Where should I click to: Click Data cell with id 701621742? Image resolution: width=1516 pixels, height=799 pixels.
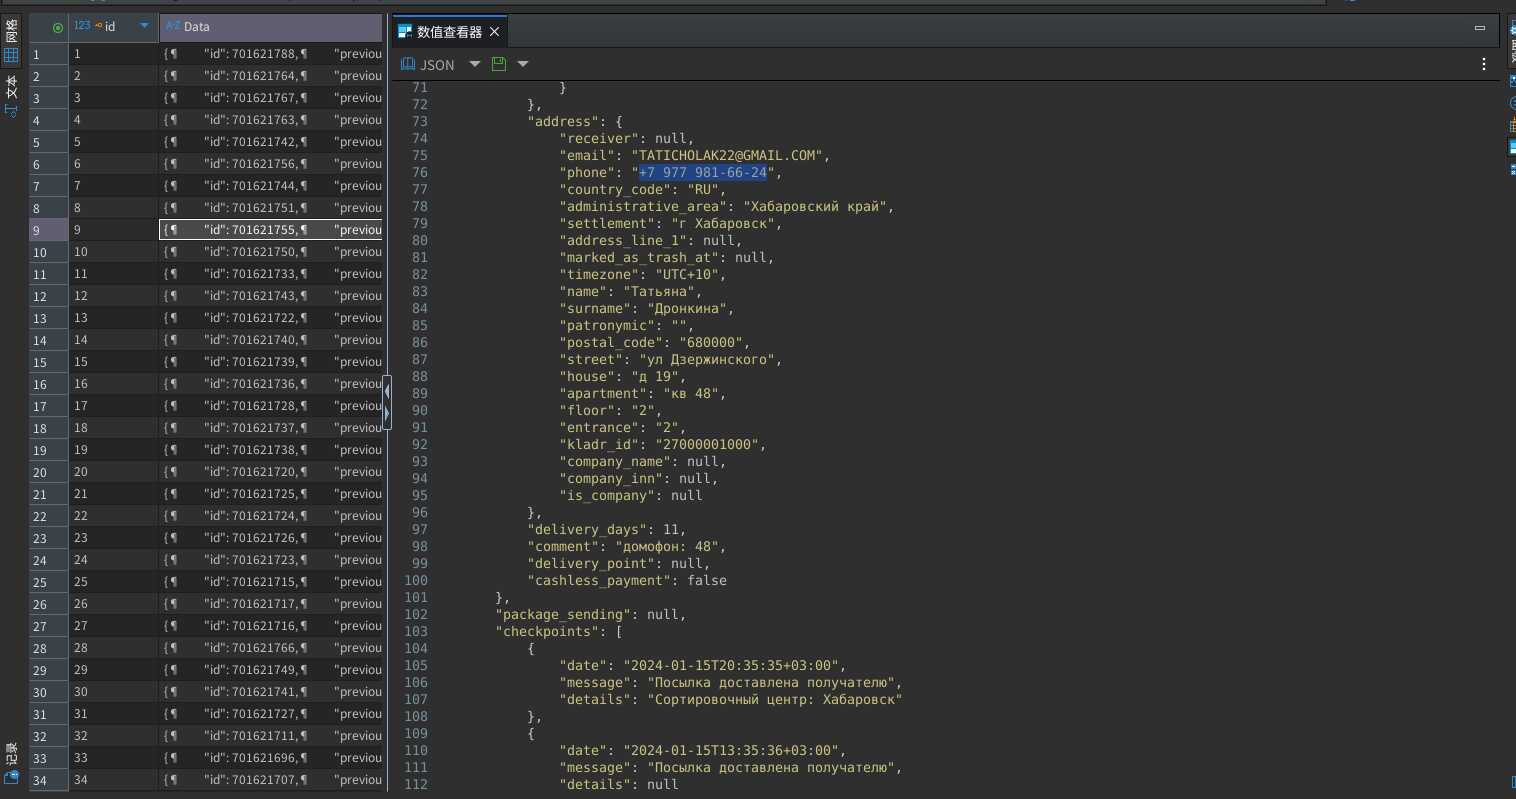[x=272, y=142]
